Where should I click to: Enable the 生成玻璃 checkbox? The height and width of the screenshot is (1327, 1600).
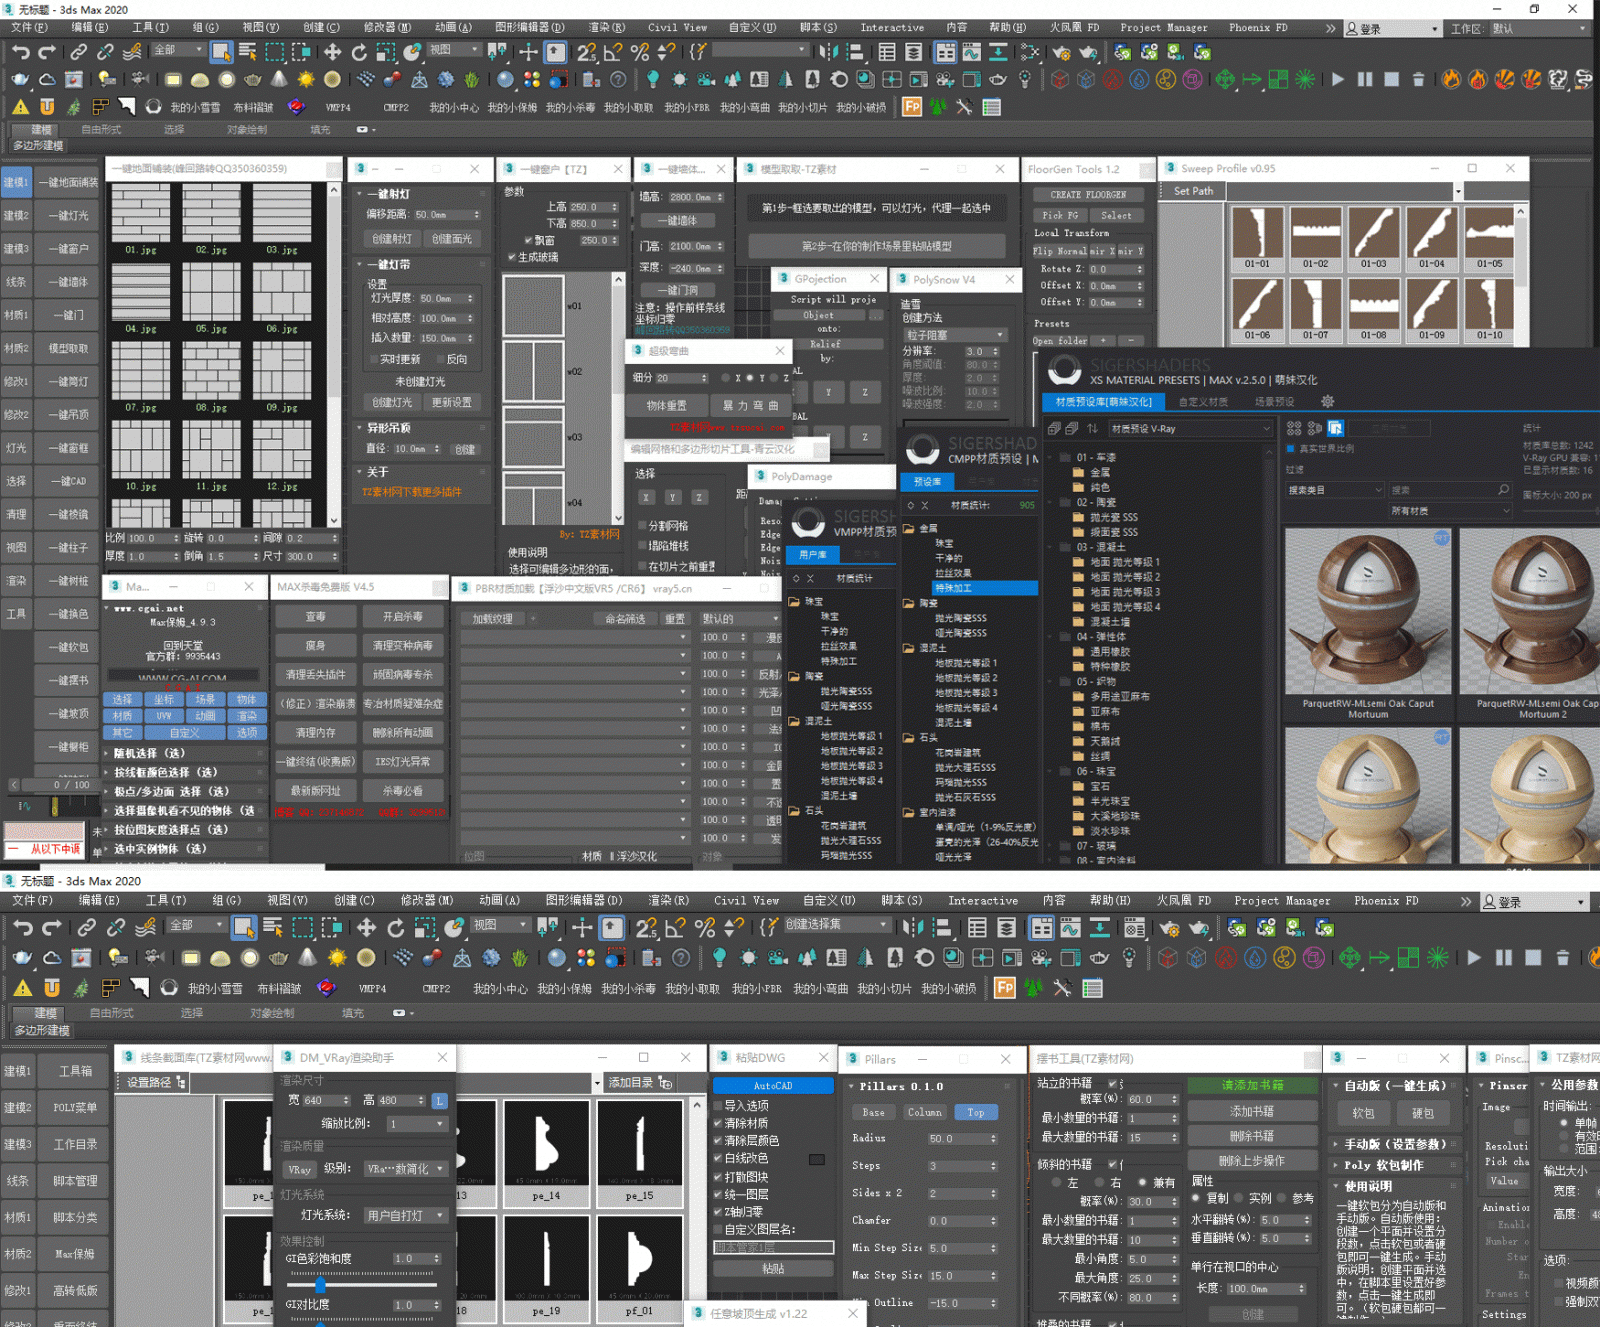[x=512, y=258]
